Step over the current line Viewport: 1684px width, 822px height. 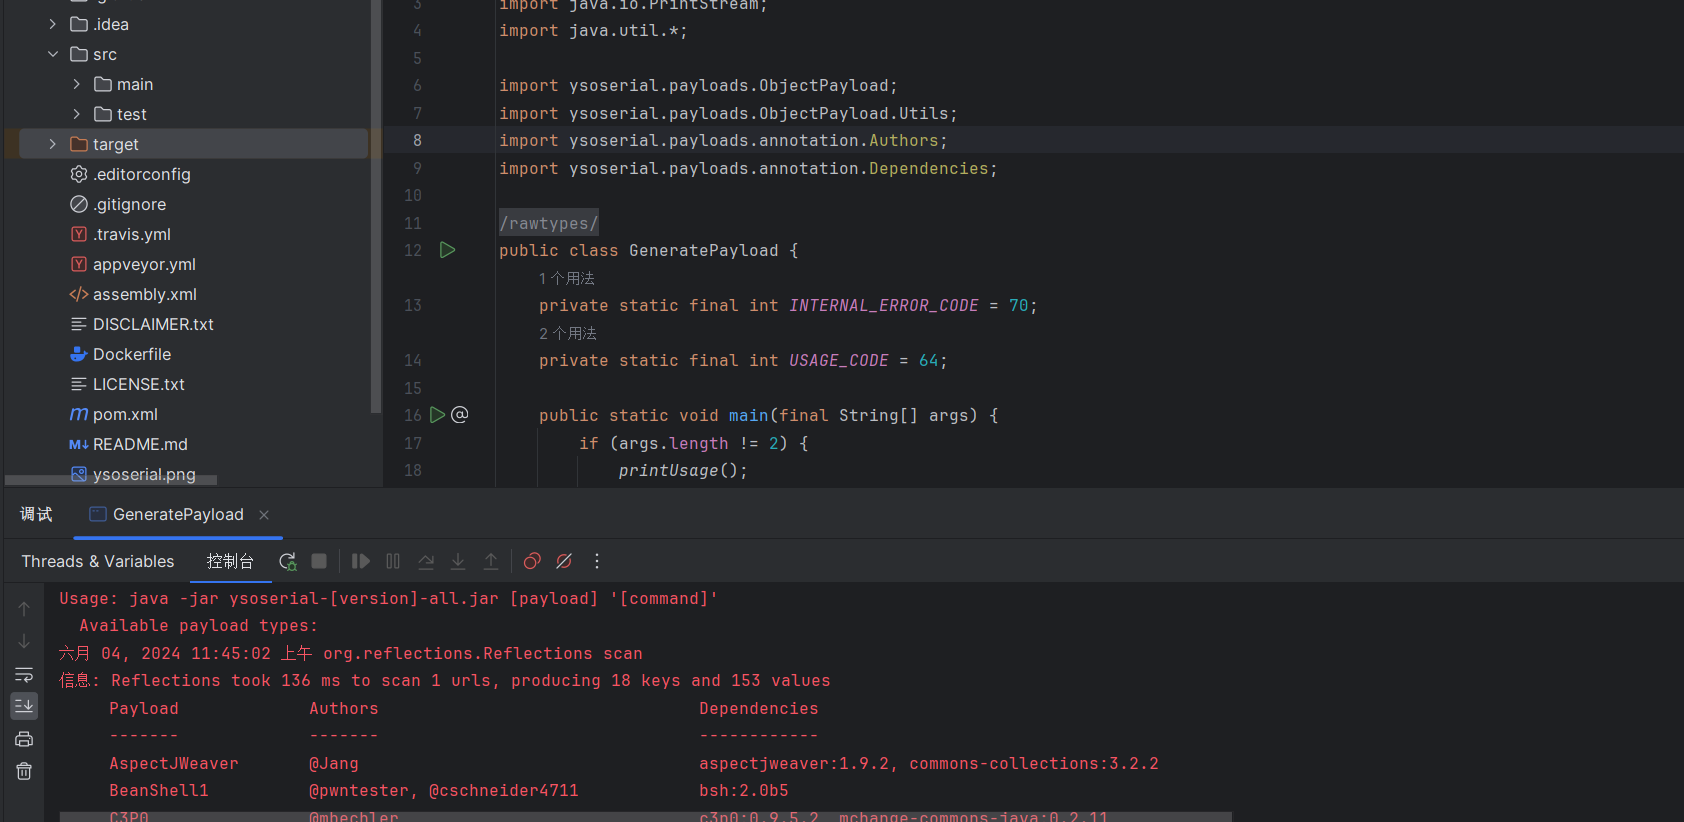(x=426, y=561)
